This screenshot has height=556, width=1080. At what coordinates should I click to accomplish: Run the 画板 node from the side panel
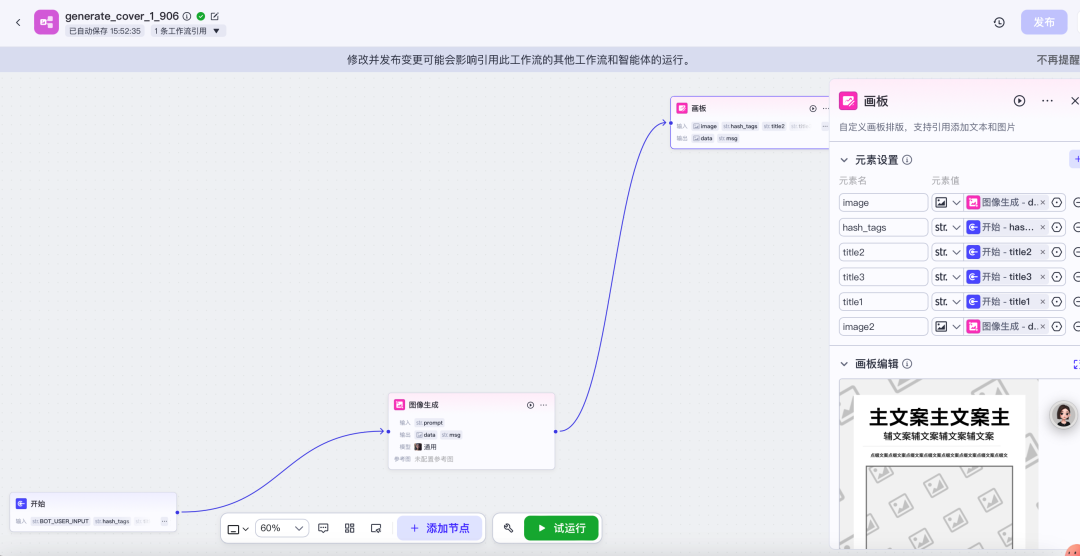[1019, 101]
